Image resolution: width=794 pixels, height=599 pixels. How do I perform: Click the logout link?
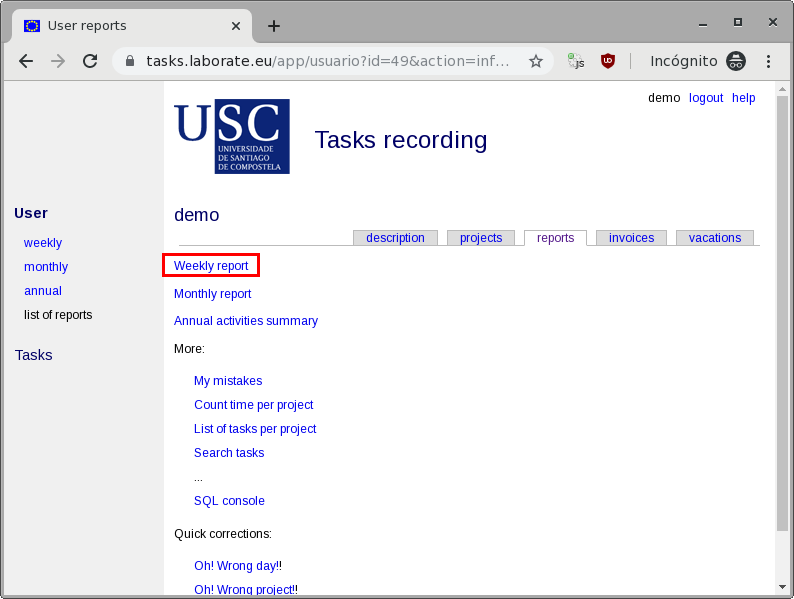pyautogui.click(x=706, y=98)
